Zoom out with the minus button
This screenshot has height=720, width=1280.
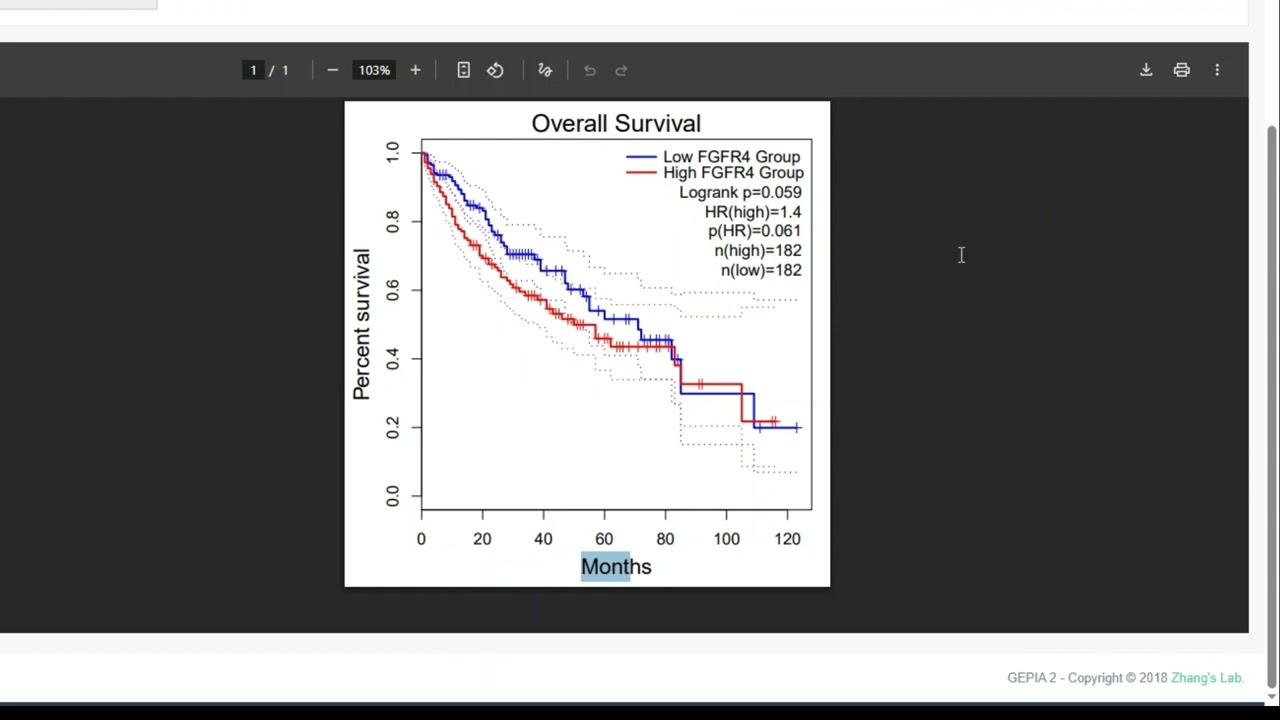coord(332,70)
